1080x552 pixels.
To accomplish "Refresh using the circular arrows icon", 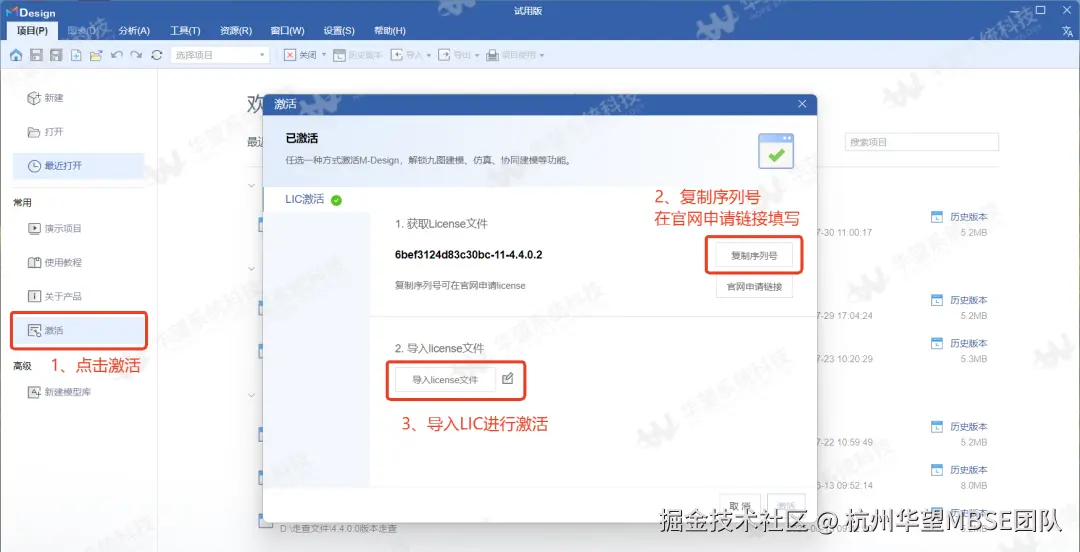I will (157, 55).
